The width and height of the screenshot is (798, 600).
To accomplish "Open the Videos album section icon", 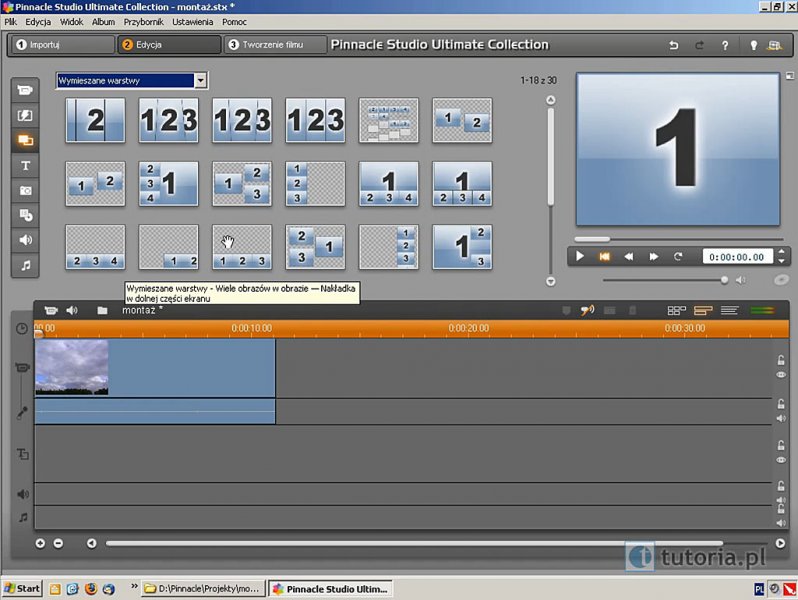I will click(x=25, y=90).
